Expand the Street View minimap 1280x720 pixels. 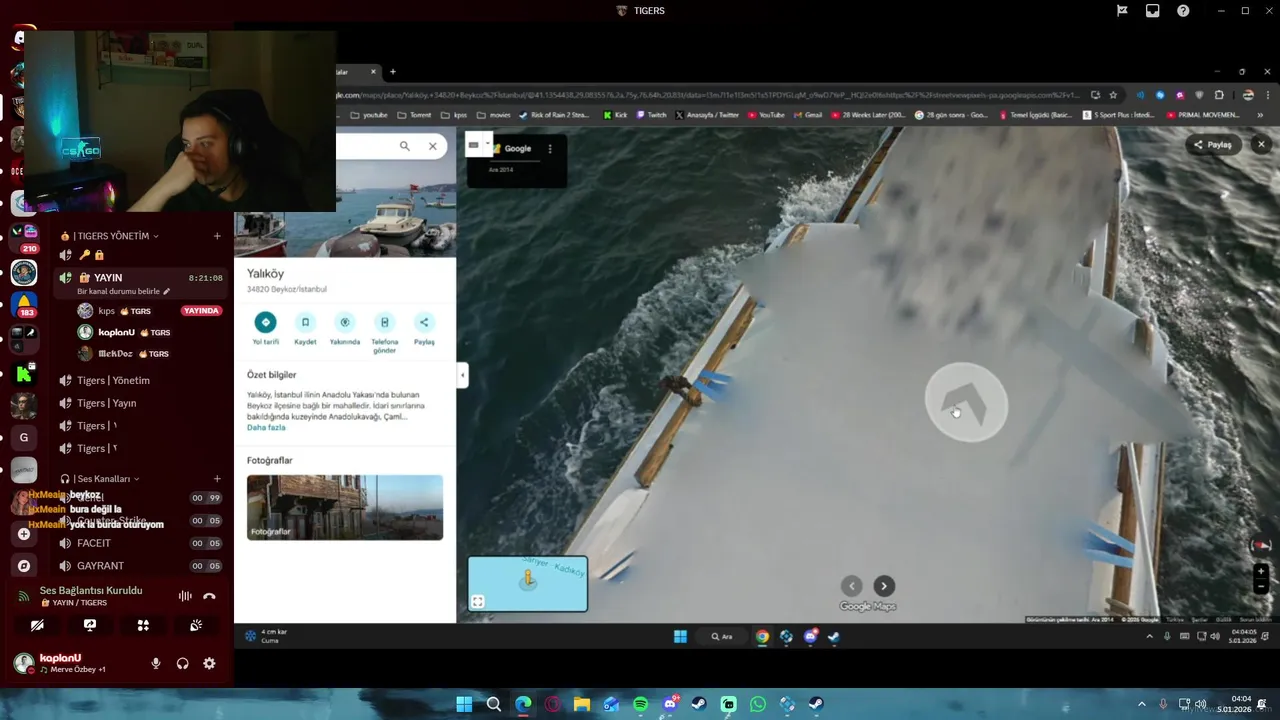tap(478, 601)
